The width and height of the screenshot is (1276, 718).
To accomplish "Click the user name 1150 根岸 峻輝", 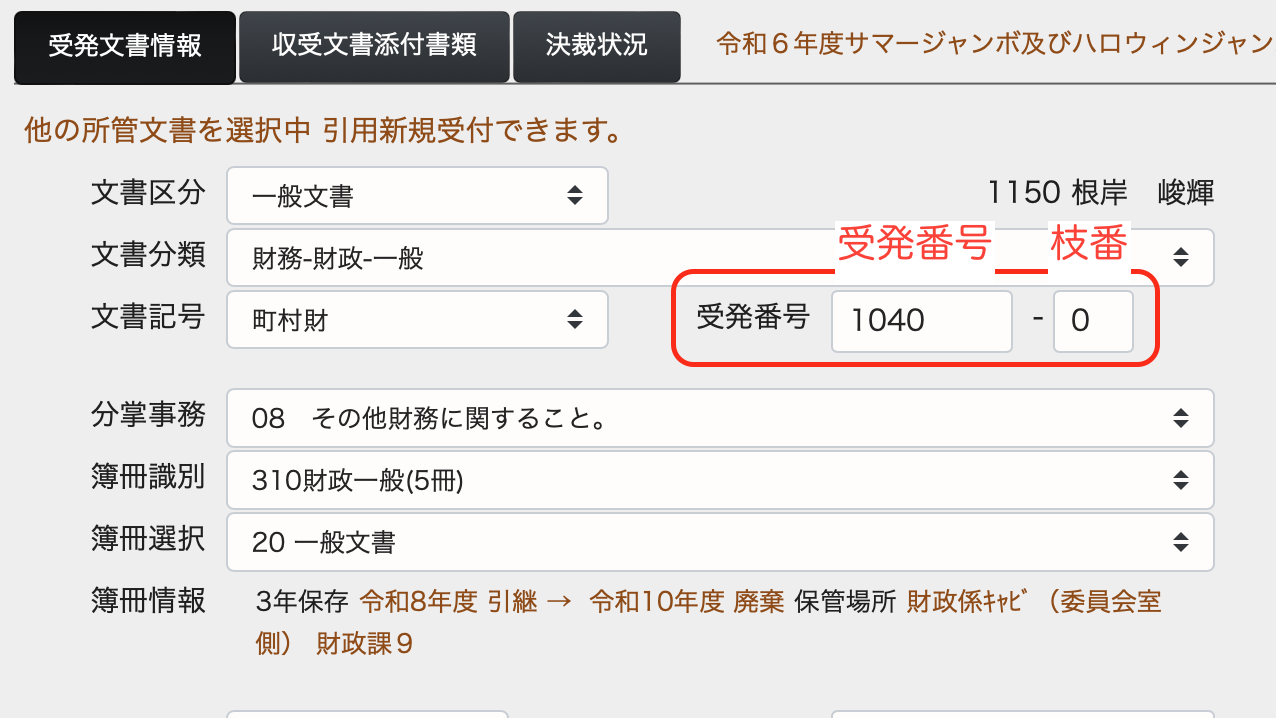I will [1100, 192].
